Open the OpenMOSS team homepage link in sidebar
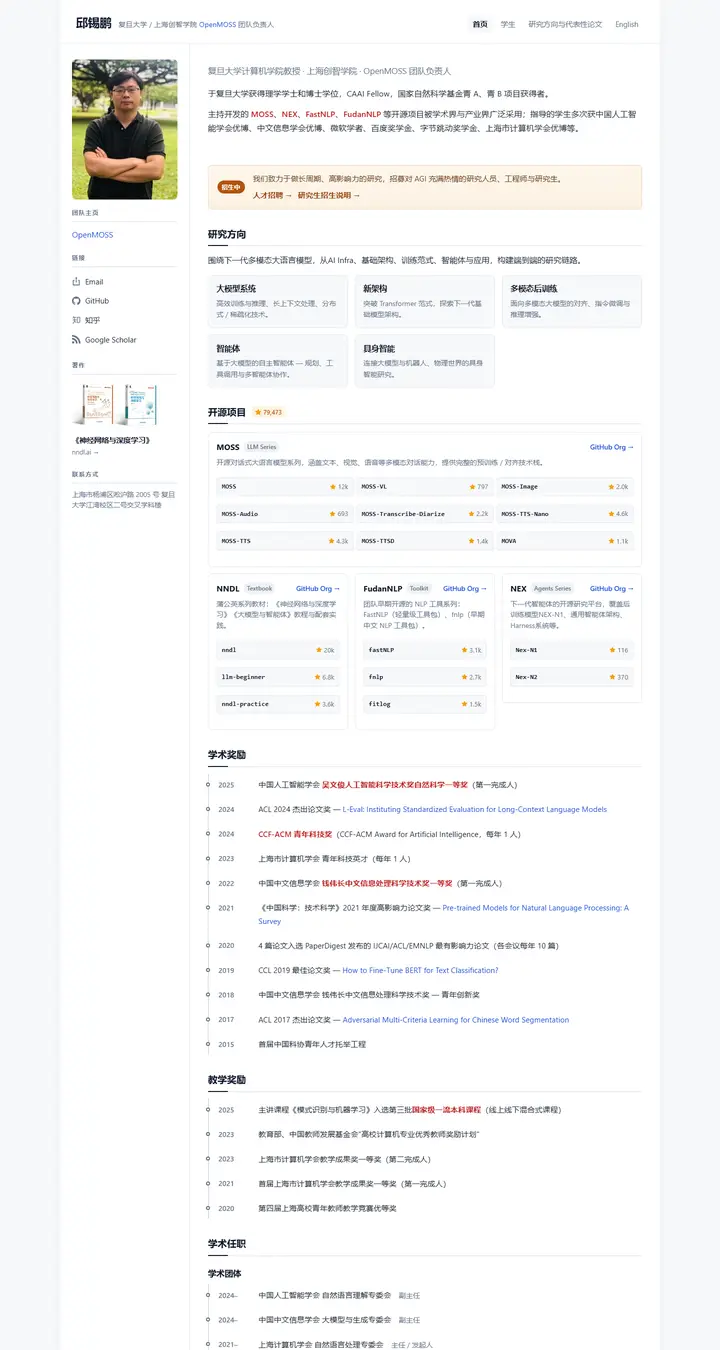Screen dimensions: 720x1350 click(x=92, y=235)
